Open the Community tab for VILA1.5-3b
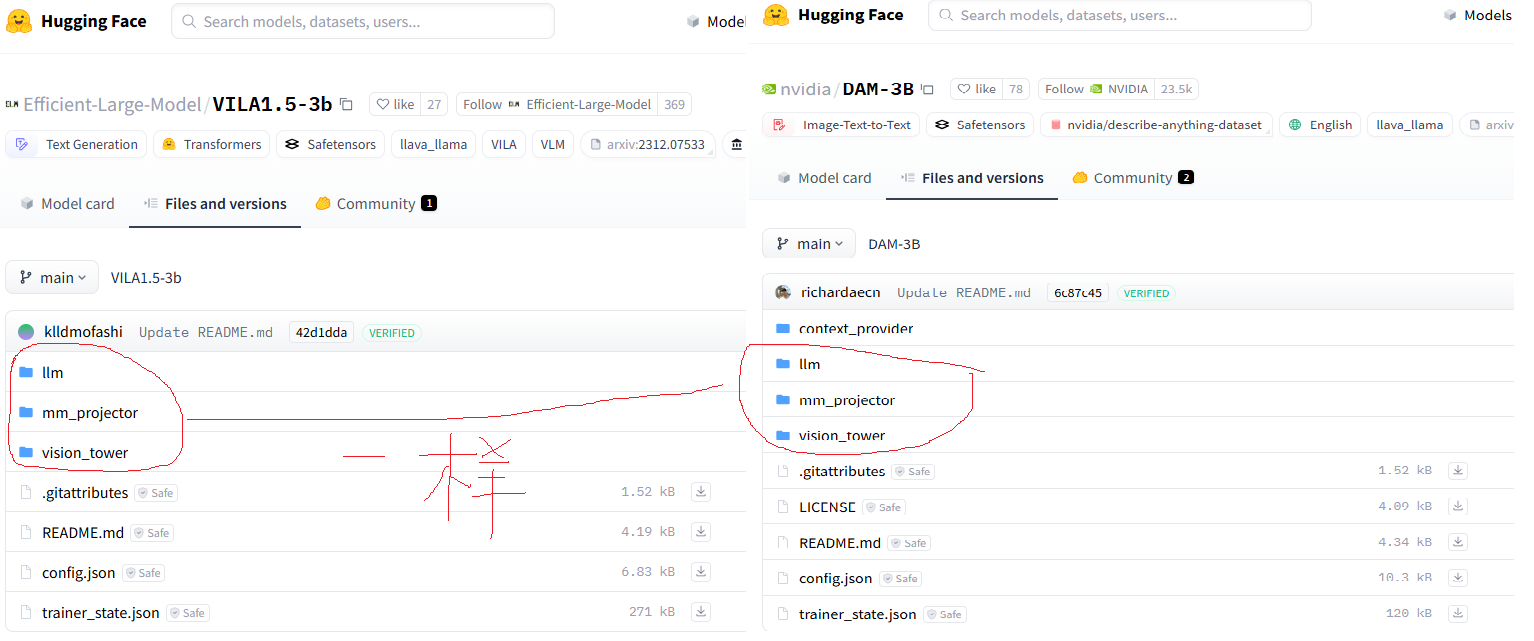This screenshot has height=641, width=1534. pos(376,204)
